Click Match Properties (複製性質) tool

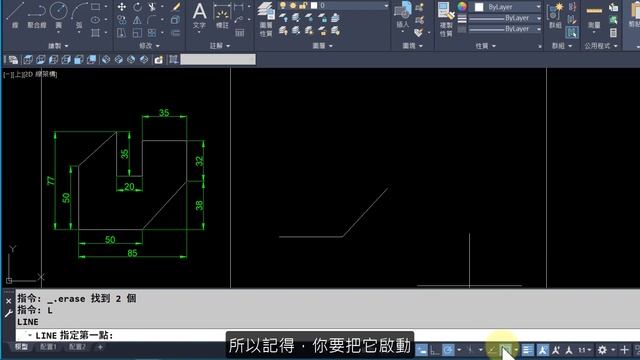446,18
